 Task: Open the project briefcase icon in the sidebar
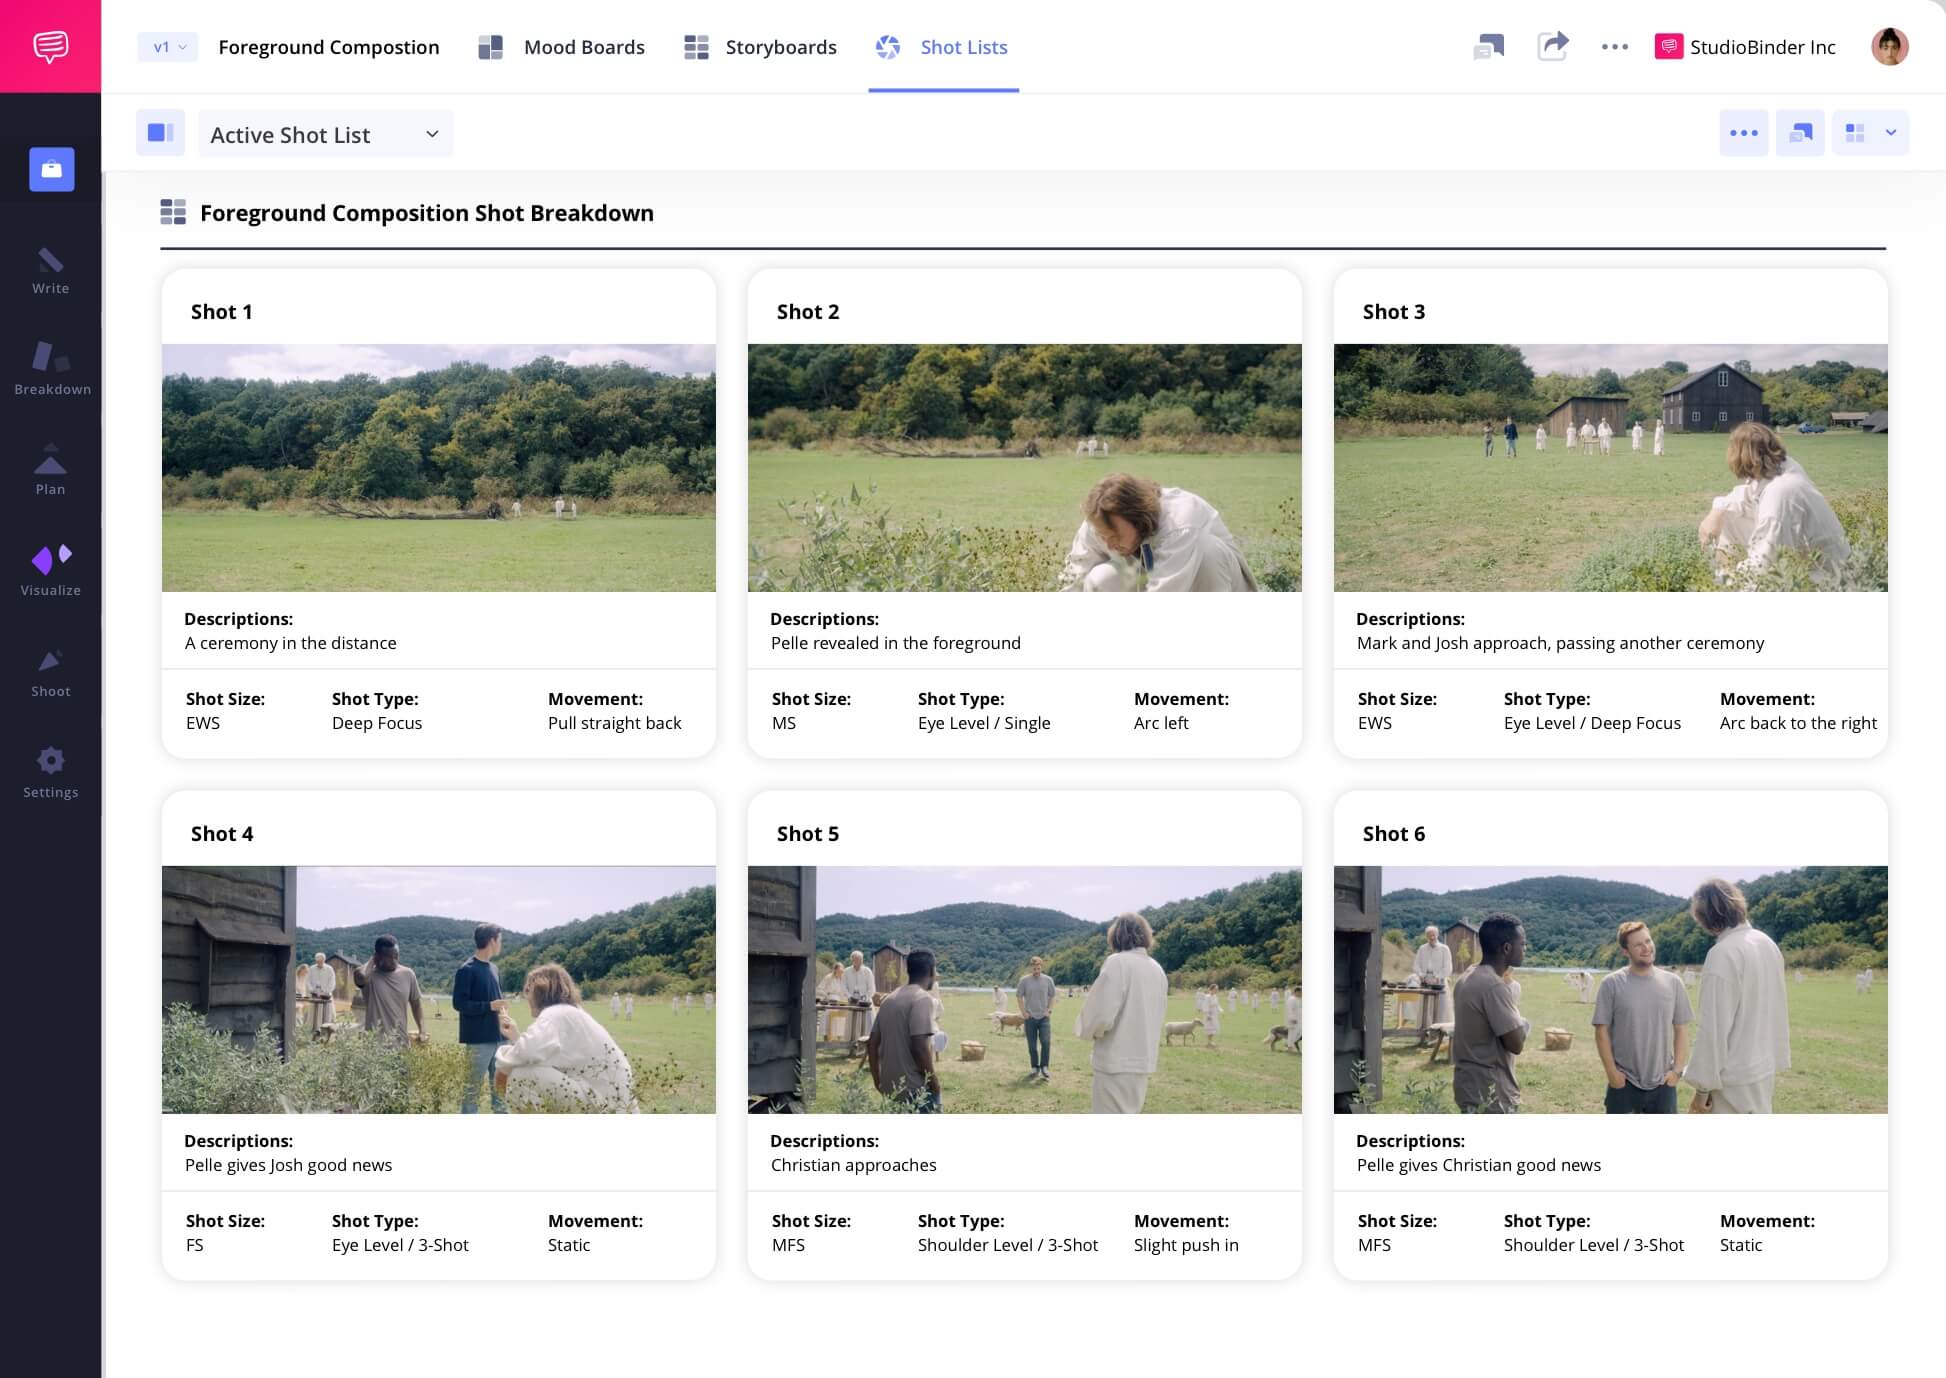pos(50,169)
